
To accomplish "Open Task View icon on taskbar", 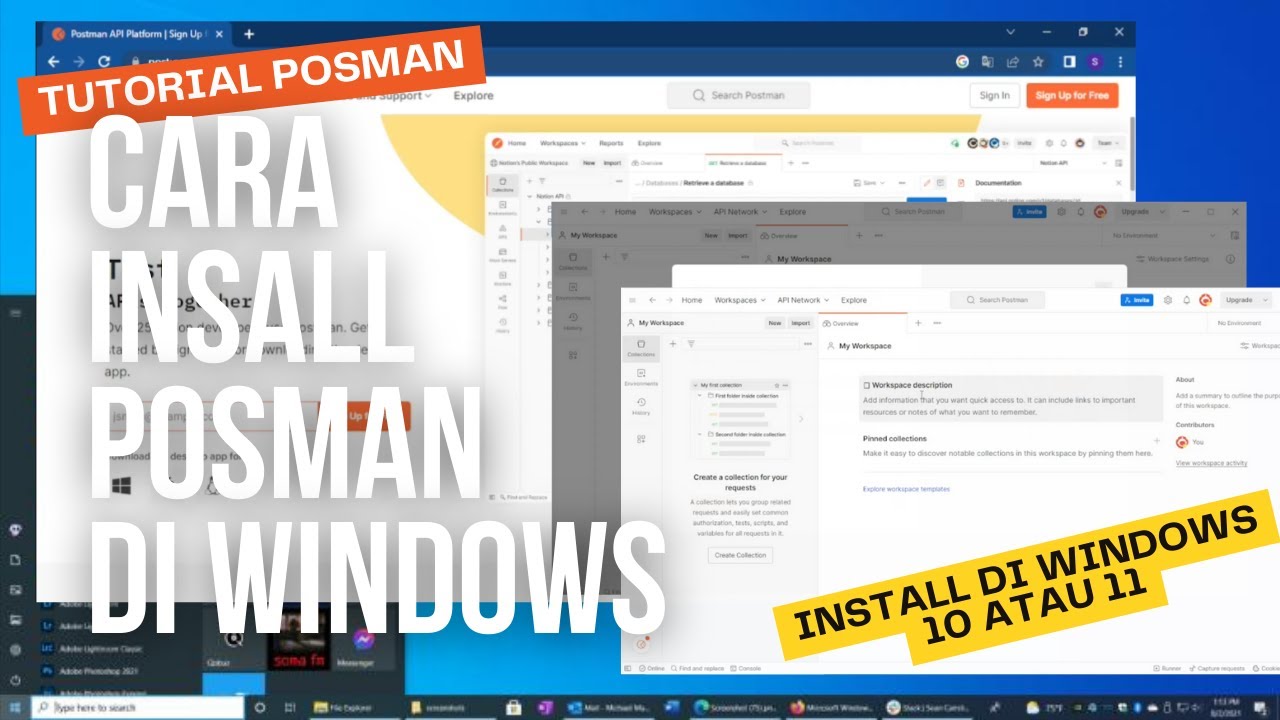I will [289, 707].
